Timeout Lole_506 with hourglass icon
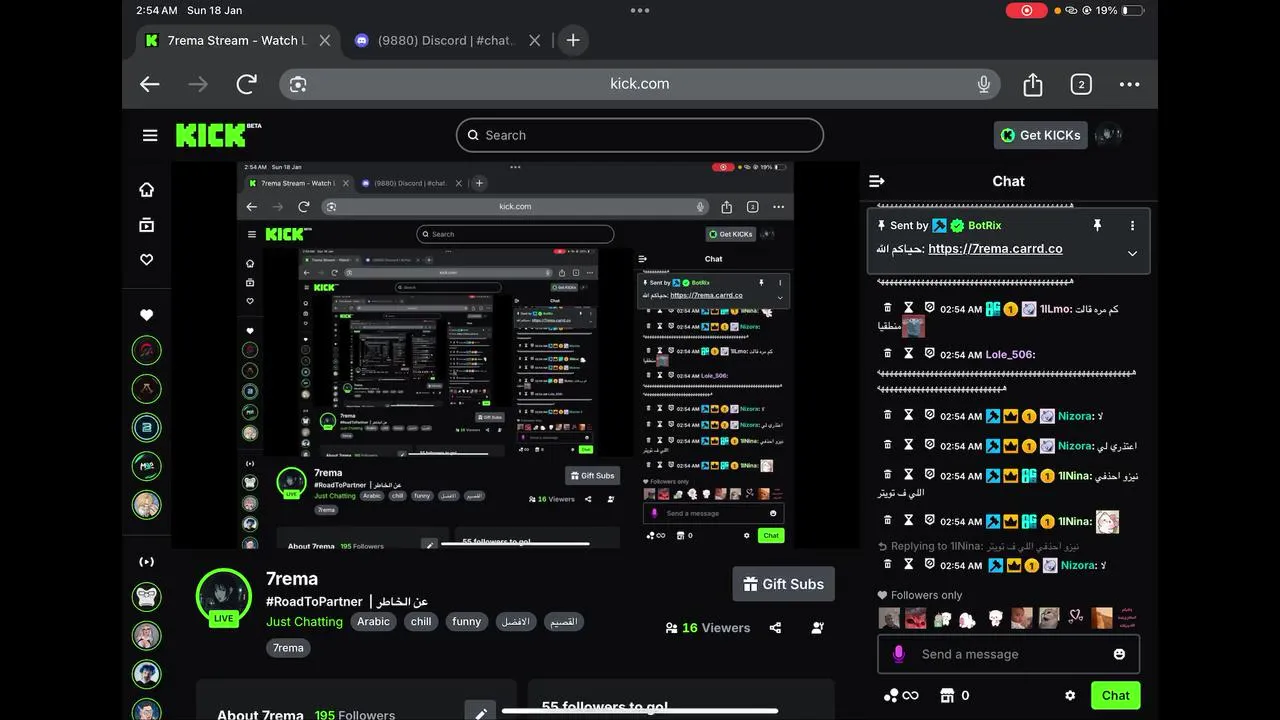Image resolution: width=1280 pixels, height=720 pixels. pos(909,353)
